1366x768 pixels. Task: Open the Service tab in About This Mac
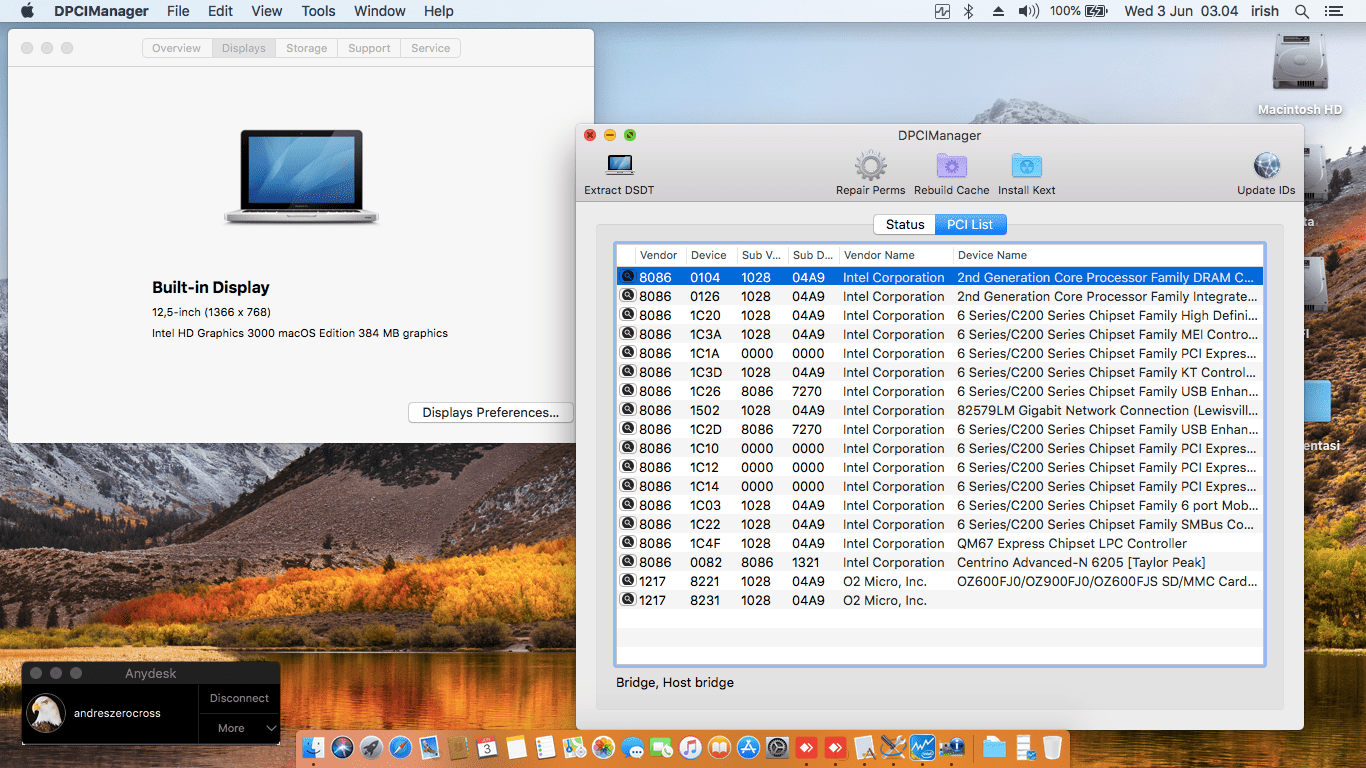[431, 48]
